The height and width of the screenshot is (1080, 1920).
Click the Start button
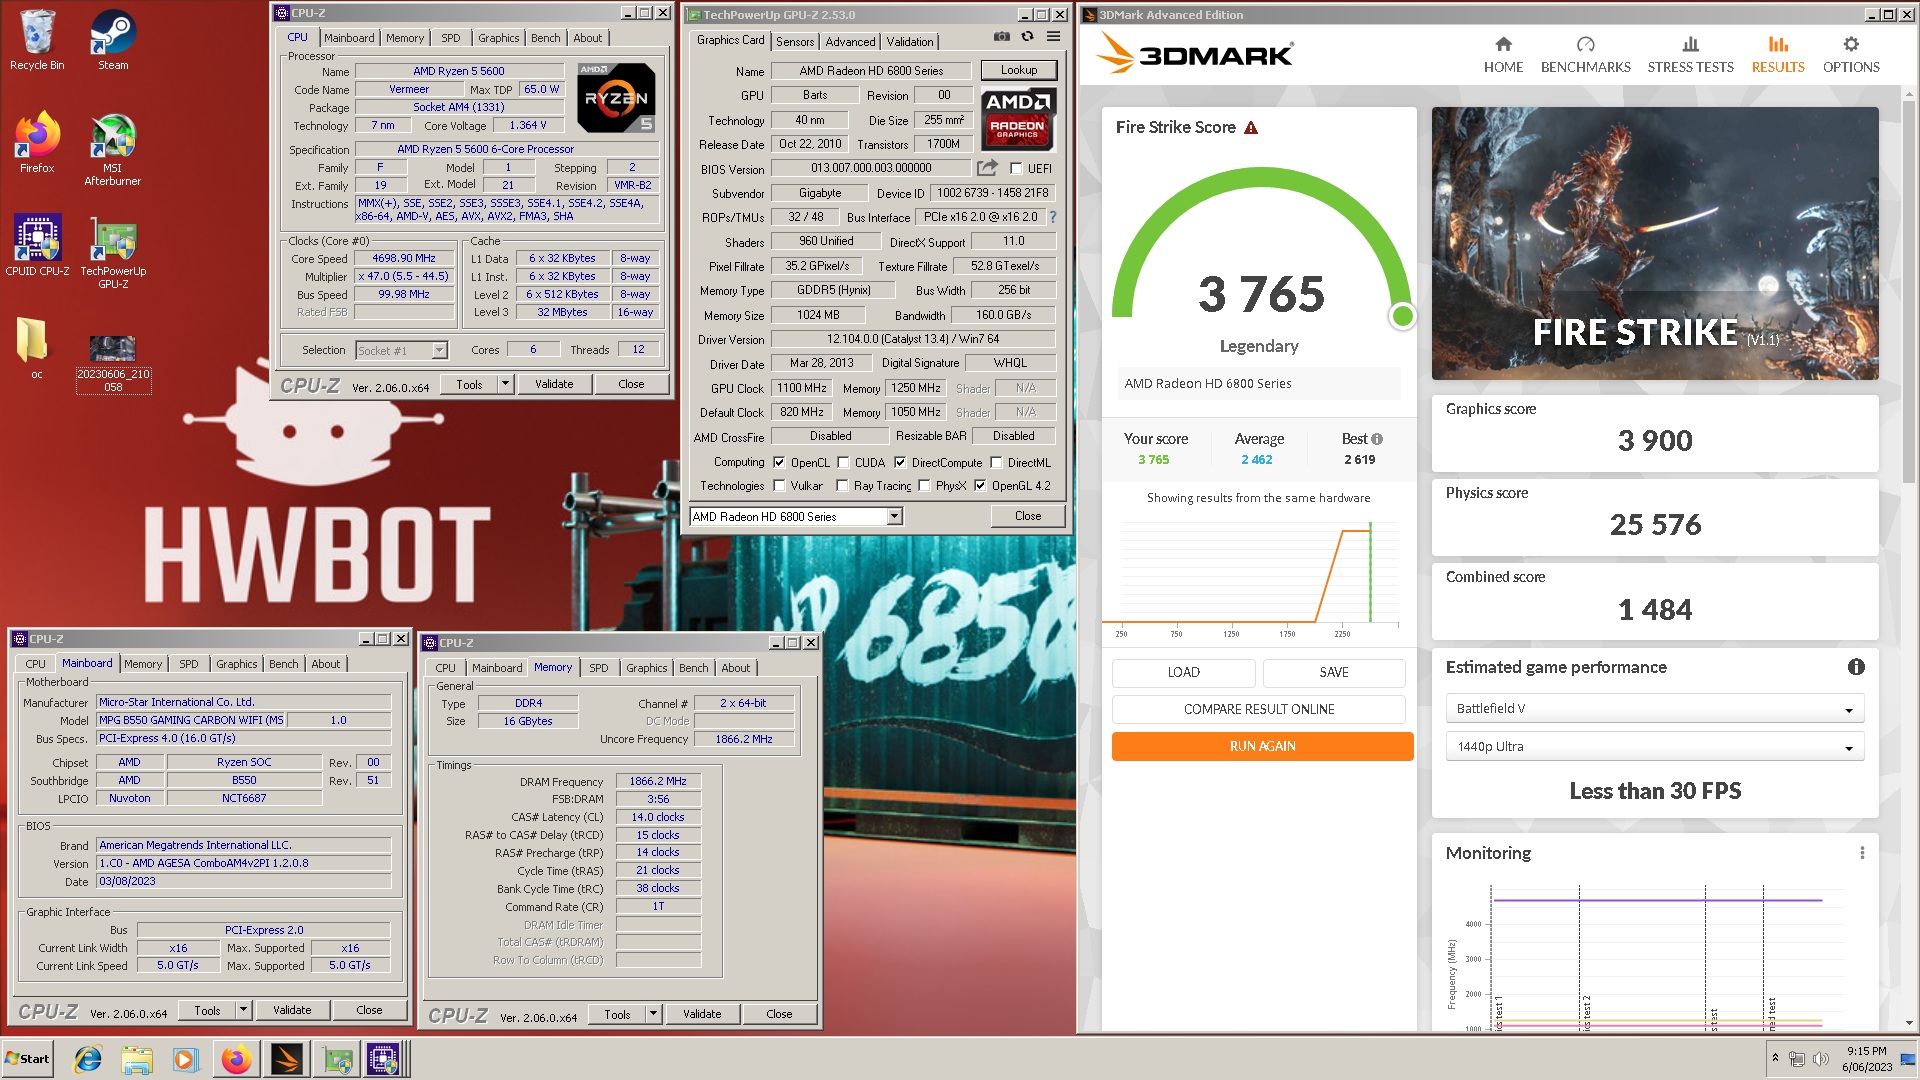28,1059
